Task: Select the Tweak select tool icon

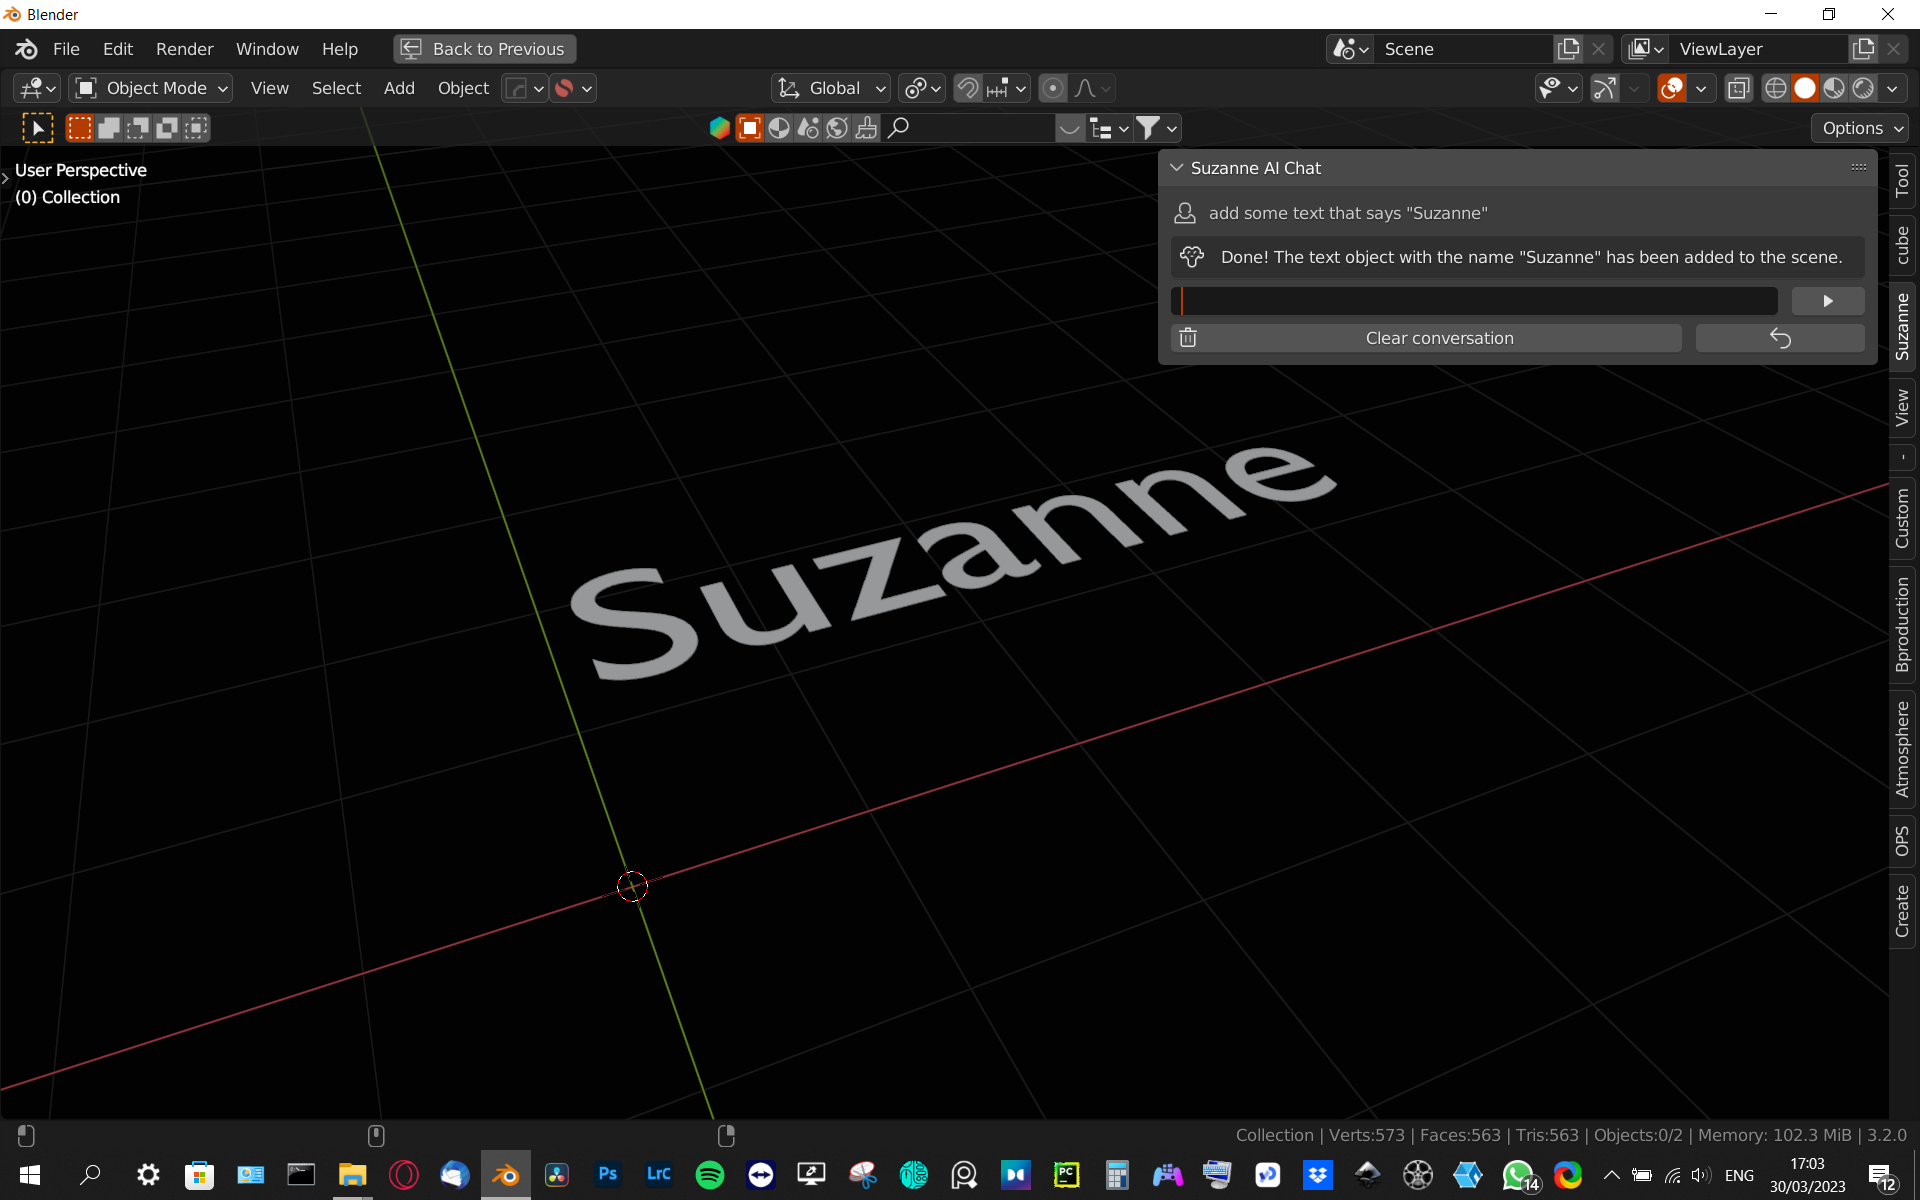Action: coord(37,128)
